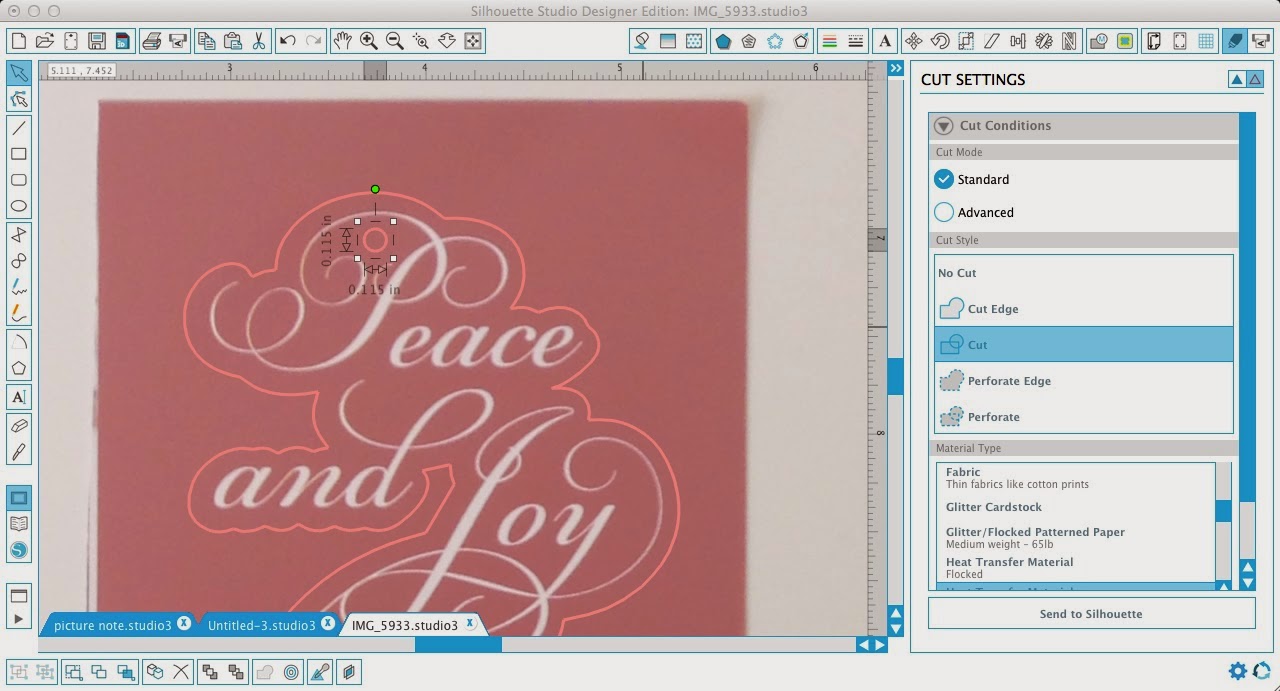Select Standard cut mode
This screenshot has height=691, width=1280.
pyautogui.click(x=944, y=179)
